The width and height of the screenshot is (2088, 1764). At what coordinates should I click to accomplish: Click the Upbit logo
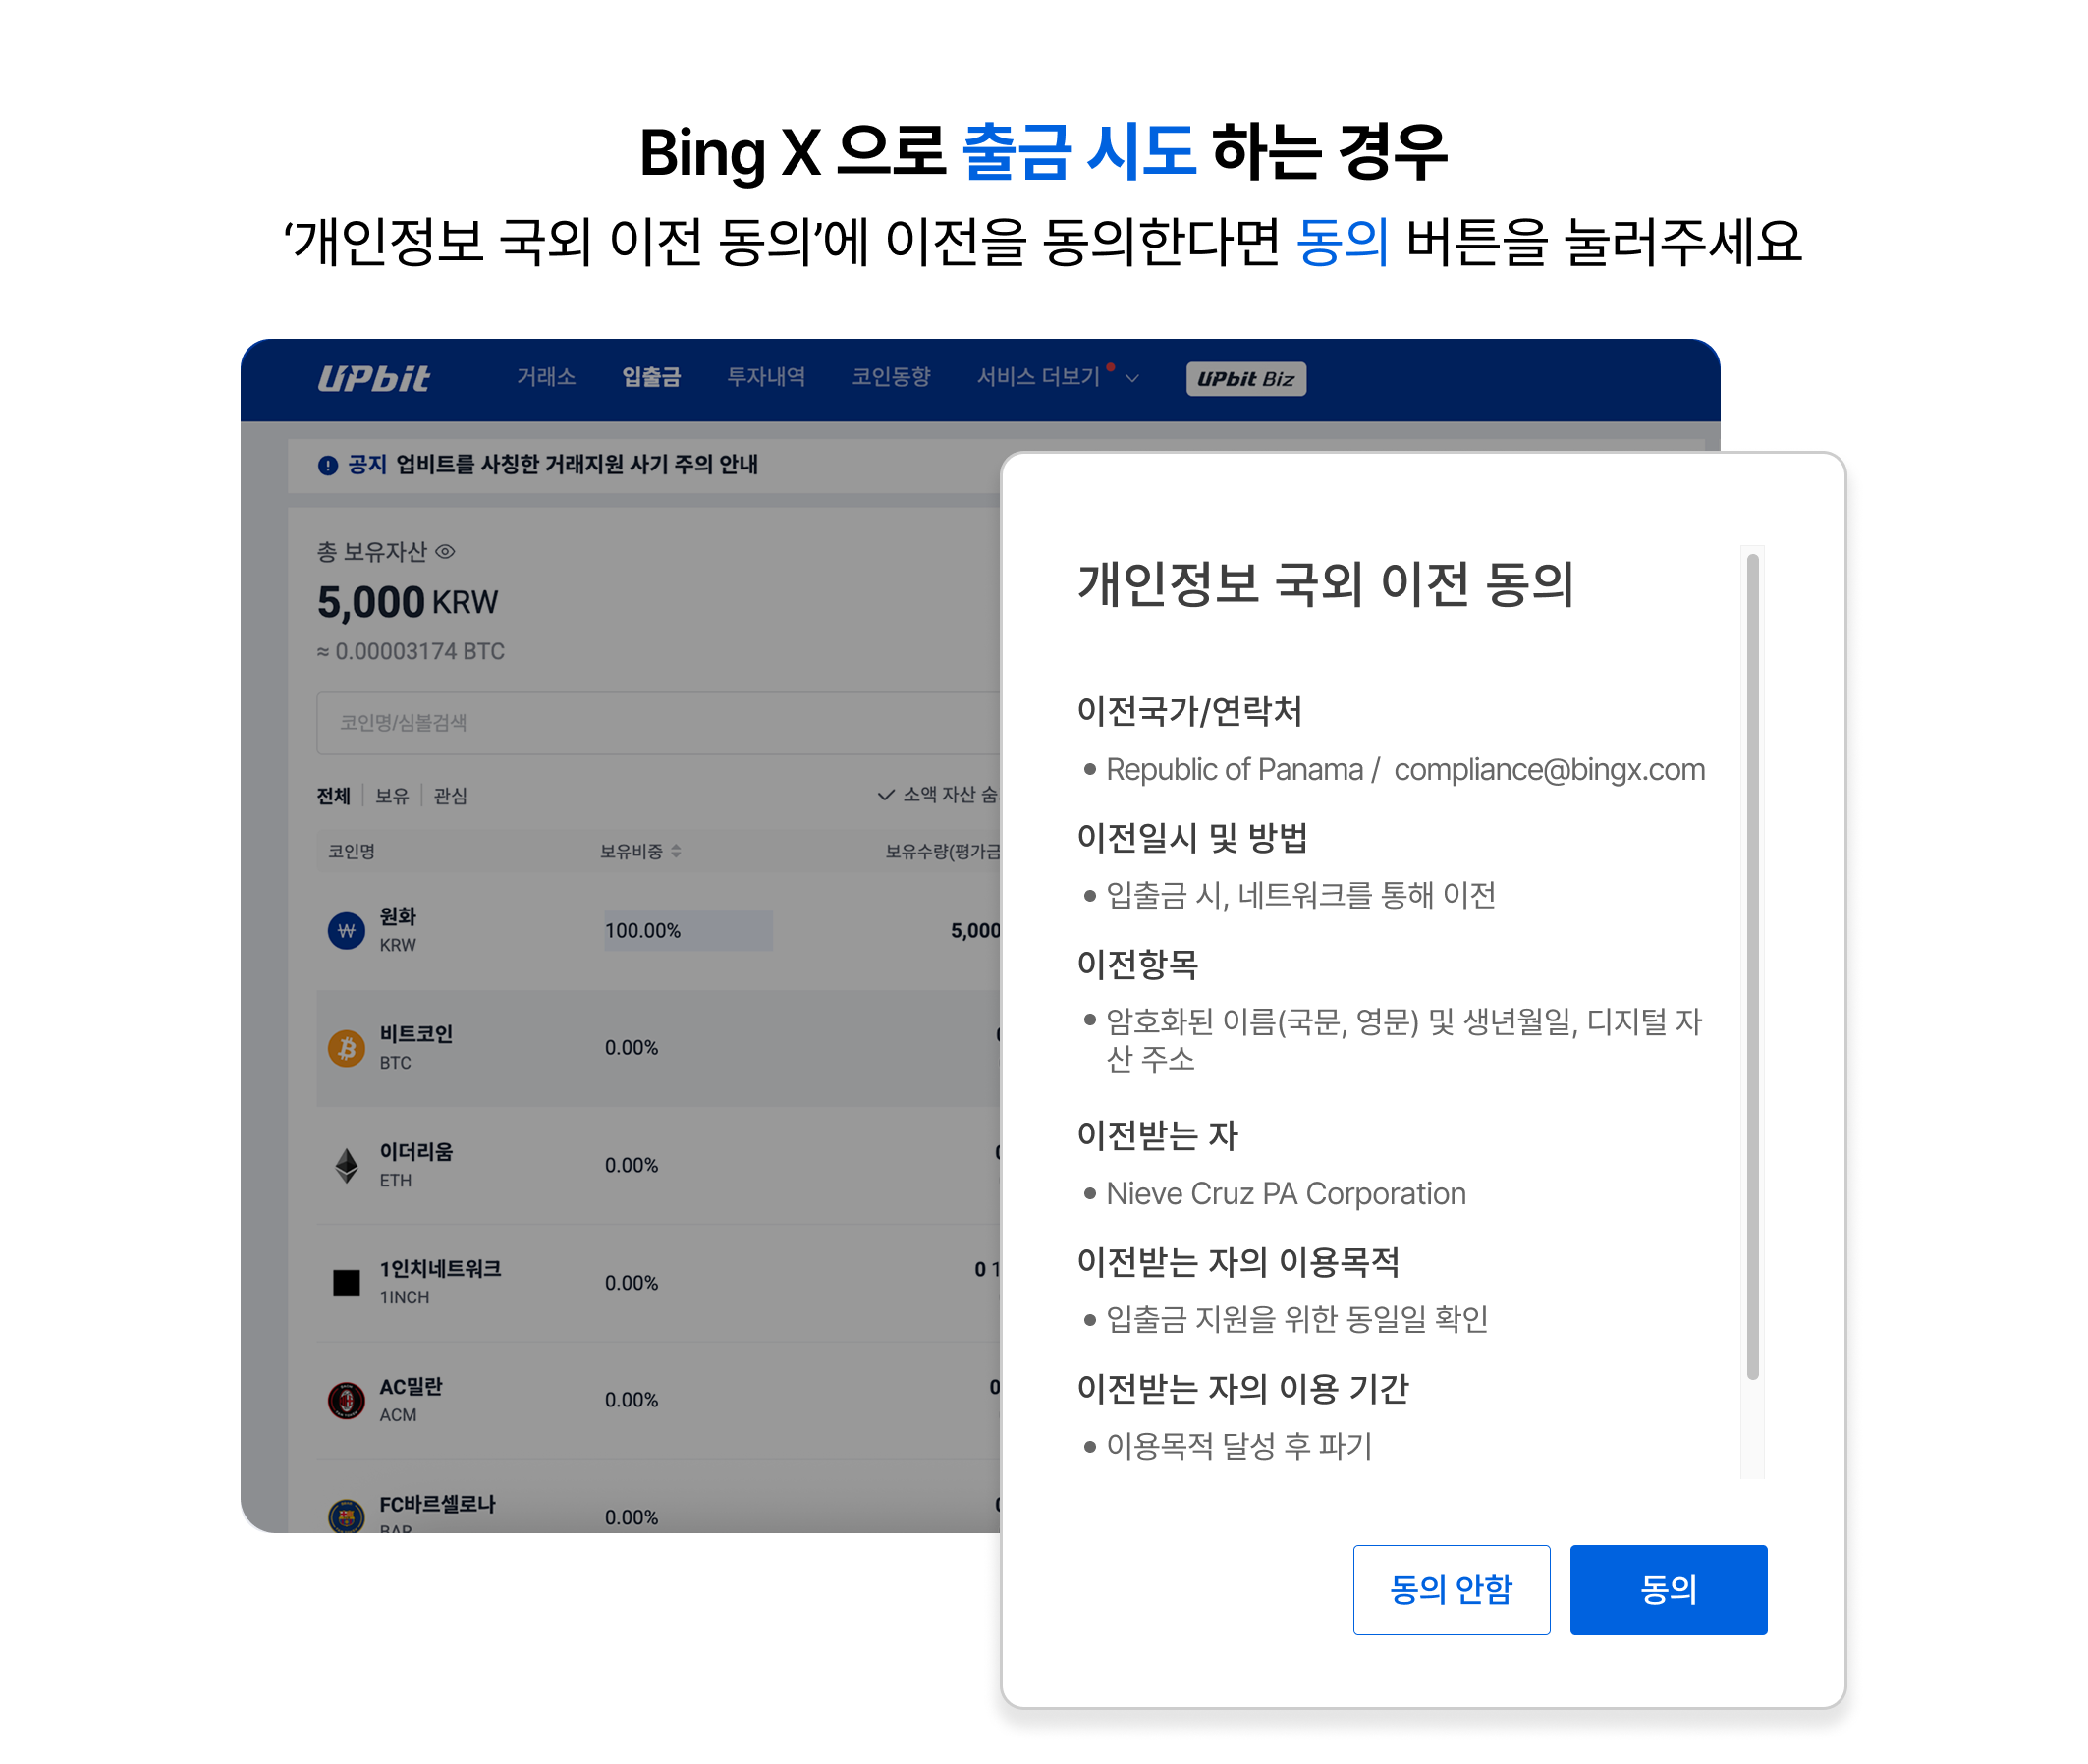tap(373, 378)
